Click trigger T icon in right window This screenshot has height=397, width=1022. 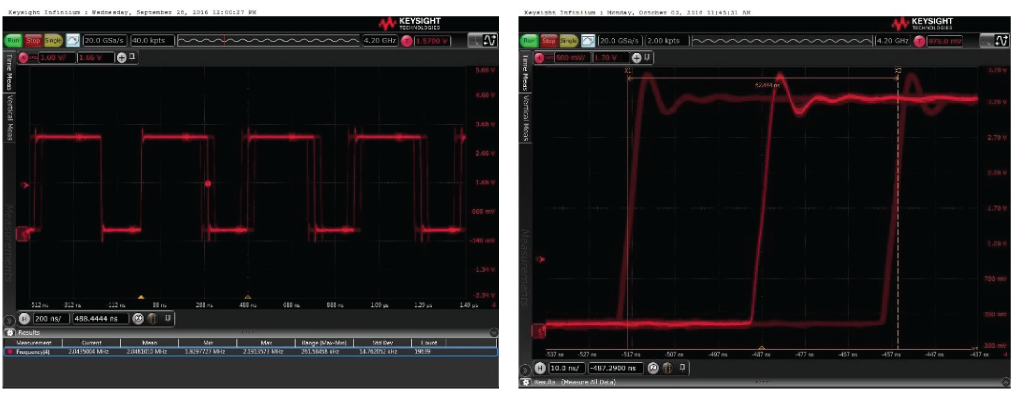point(920,40)
